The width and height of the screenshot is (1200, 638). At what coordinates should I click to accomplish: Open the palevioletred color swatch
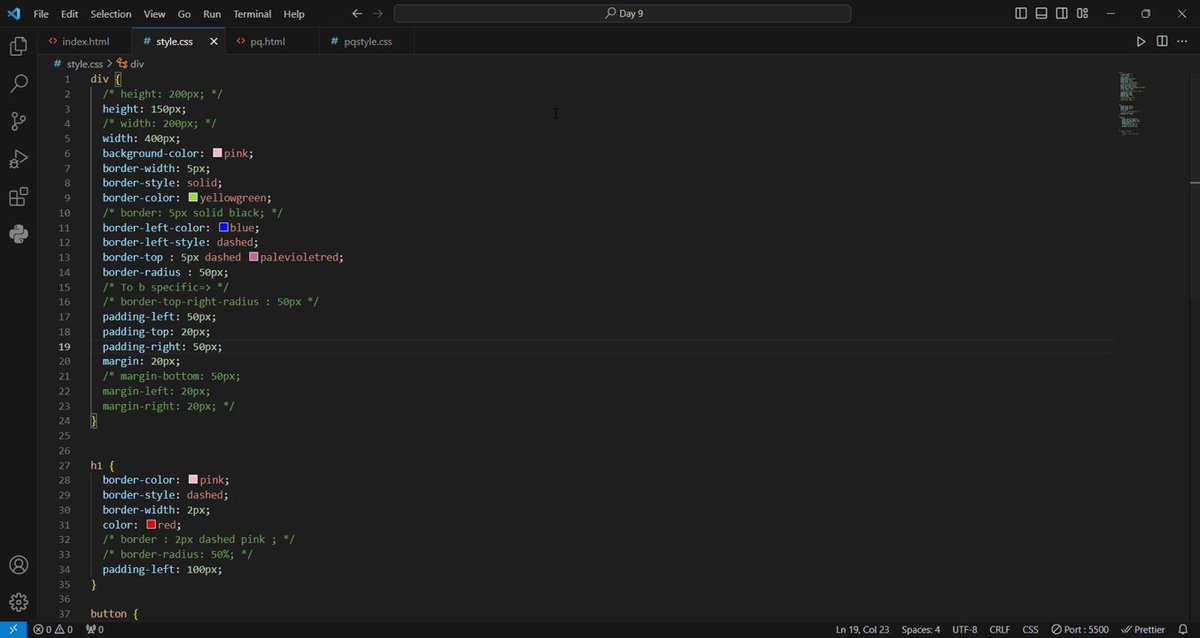[253, 257]
